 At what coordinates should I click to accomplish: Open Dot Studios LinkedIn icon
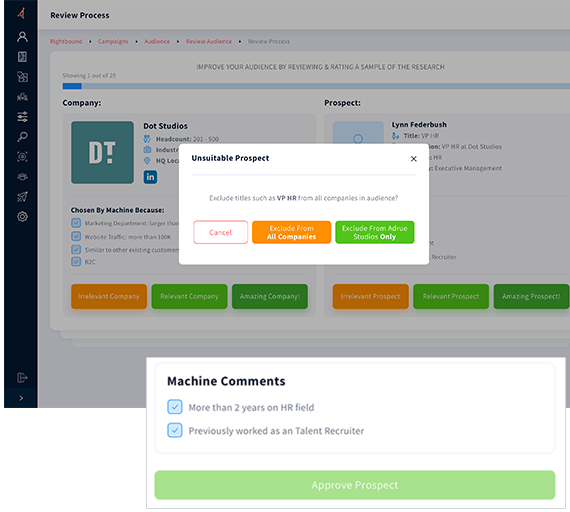click(150, 177)
